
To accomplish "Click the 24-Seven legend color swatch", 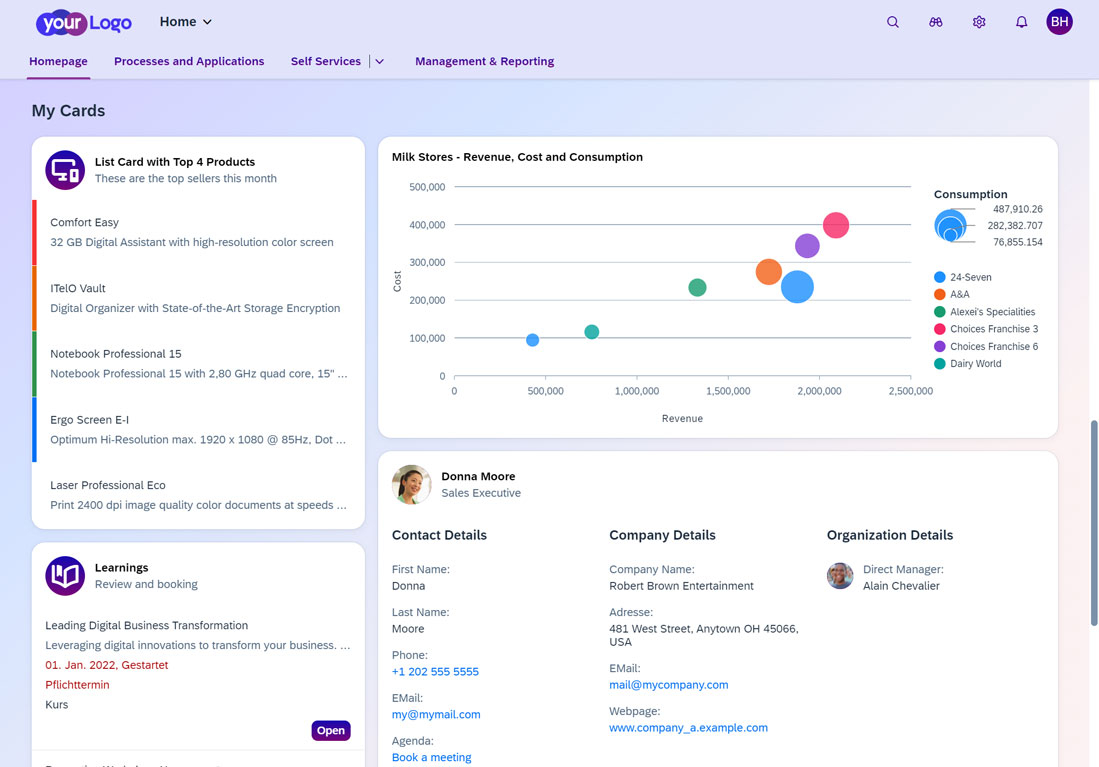I will tap(940, 277).
